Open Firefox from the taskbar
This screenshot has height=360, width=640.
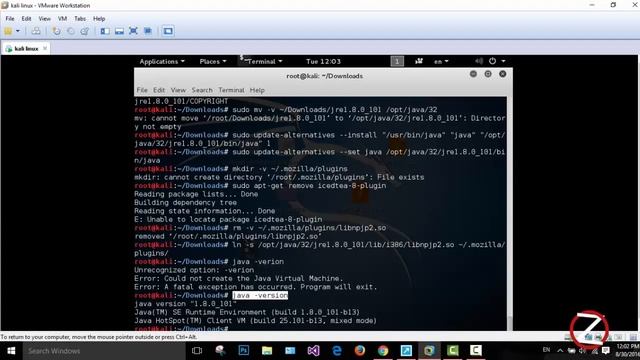360,351
